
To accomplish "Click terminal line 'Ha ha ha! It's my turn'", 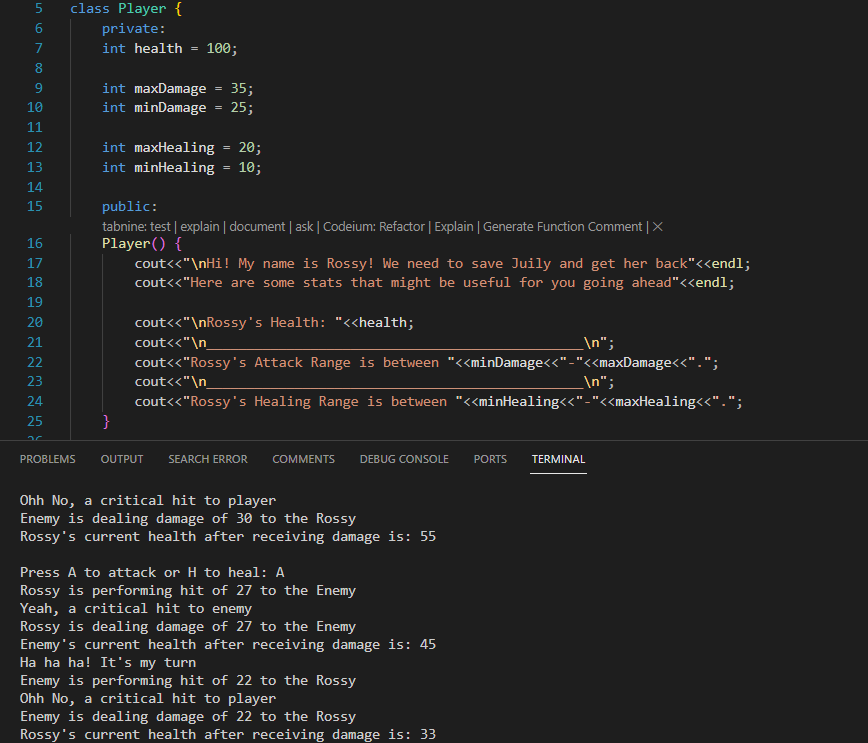I will [108, 663].
